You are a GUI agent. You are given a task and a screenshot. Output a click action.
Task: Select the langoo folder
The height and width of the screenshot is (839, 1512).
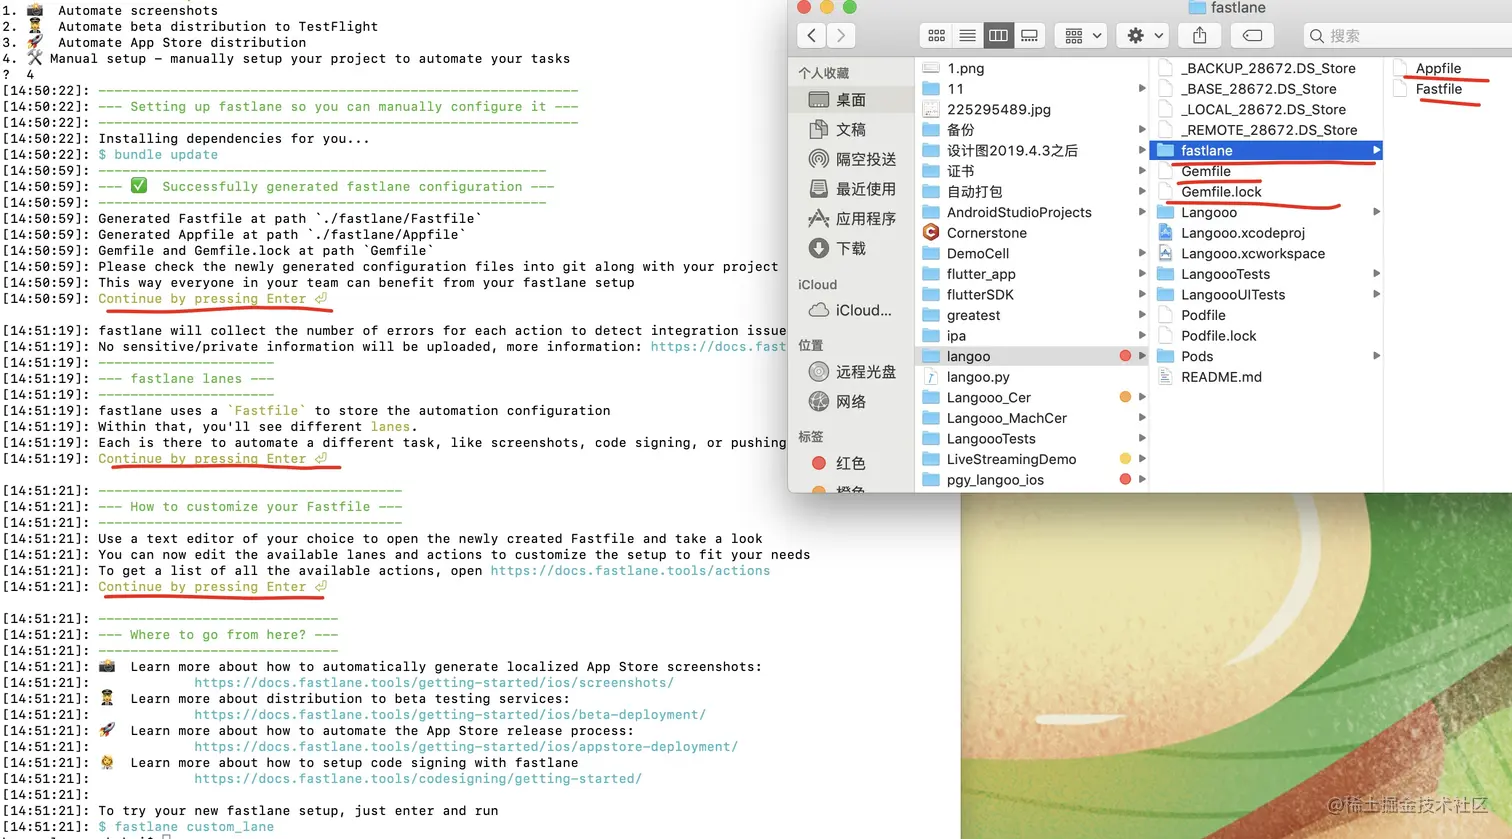pos(1033,356)
